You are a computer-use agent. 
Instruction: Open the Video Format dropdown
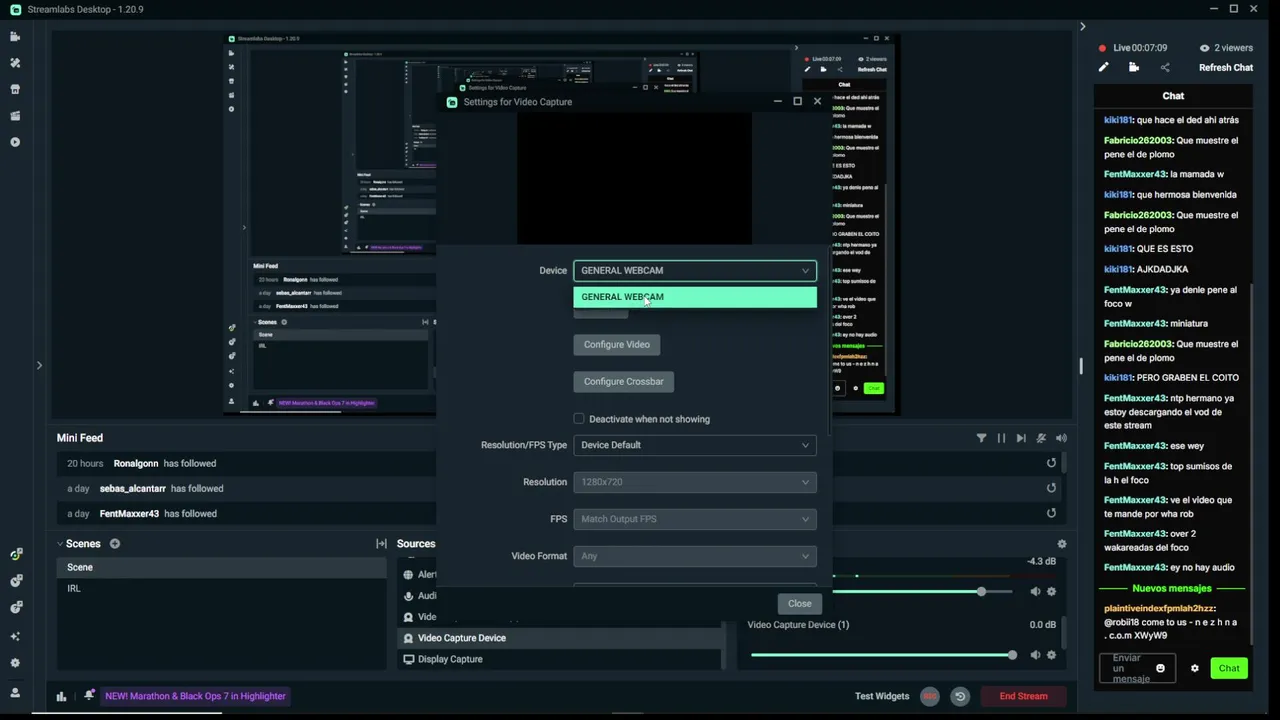pyautogui.click(x=695, y=556)
